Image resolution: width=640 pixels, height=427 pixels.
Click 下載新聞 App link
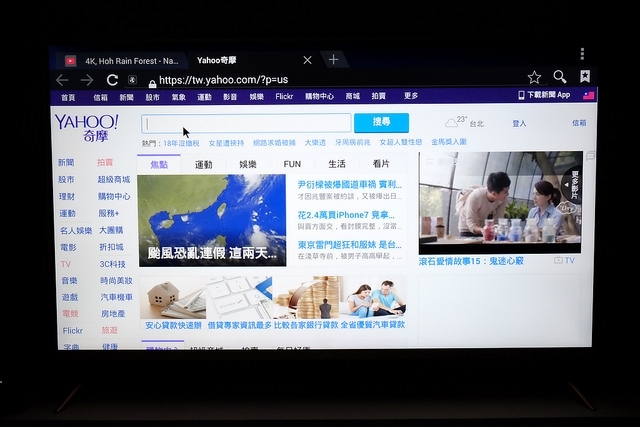coord(544,95)
